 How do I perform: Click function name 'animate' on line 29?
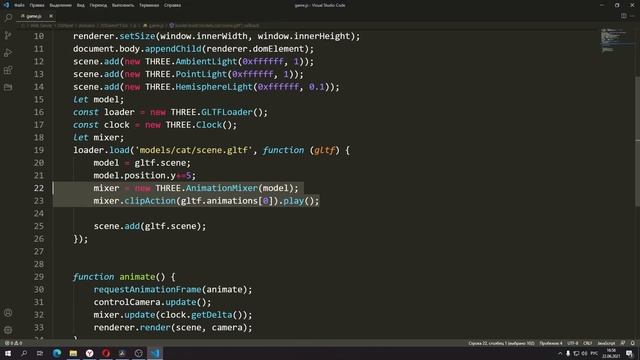pos(137,277)
